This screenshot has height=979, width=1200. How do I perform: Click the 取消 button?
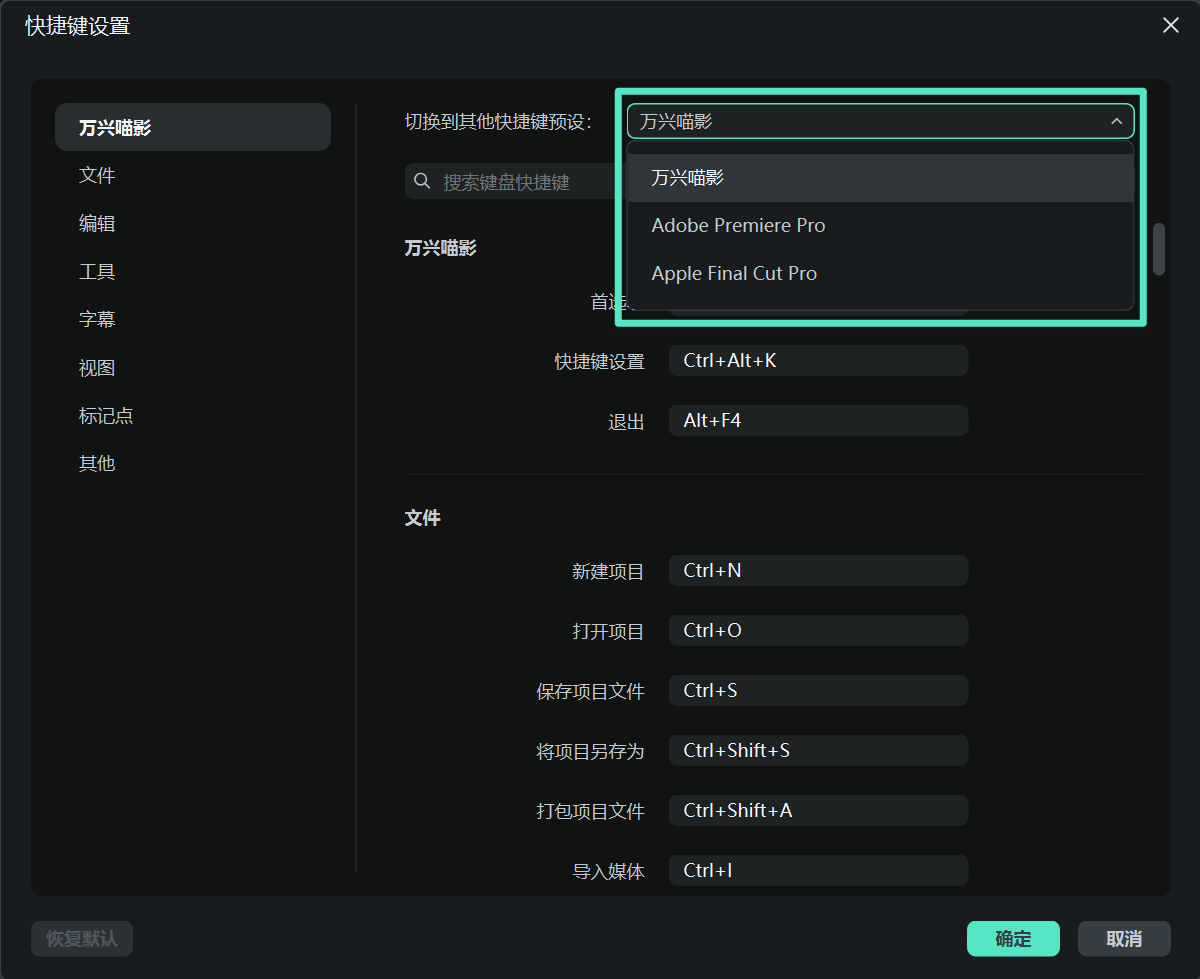click(1124, 939)
